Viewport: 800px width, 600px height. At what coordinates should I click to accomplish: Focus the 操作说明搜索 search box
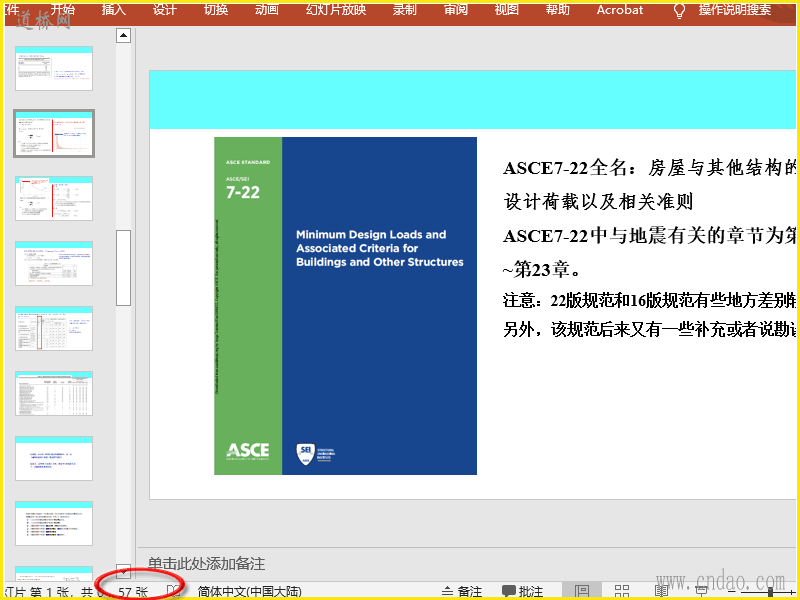tap(735, 9)
